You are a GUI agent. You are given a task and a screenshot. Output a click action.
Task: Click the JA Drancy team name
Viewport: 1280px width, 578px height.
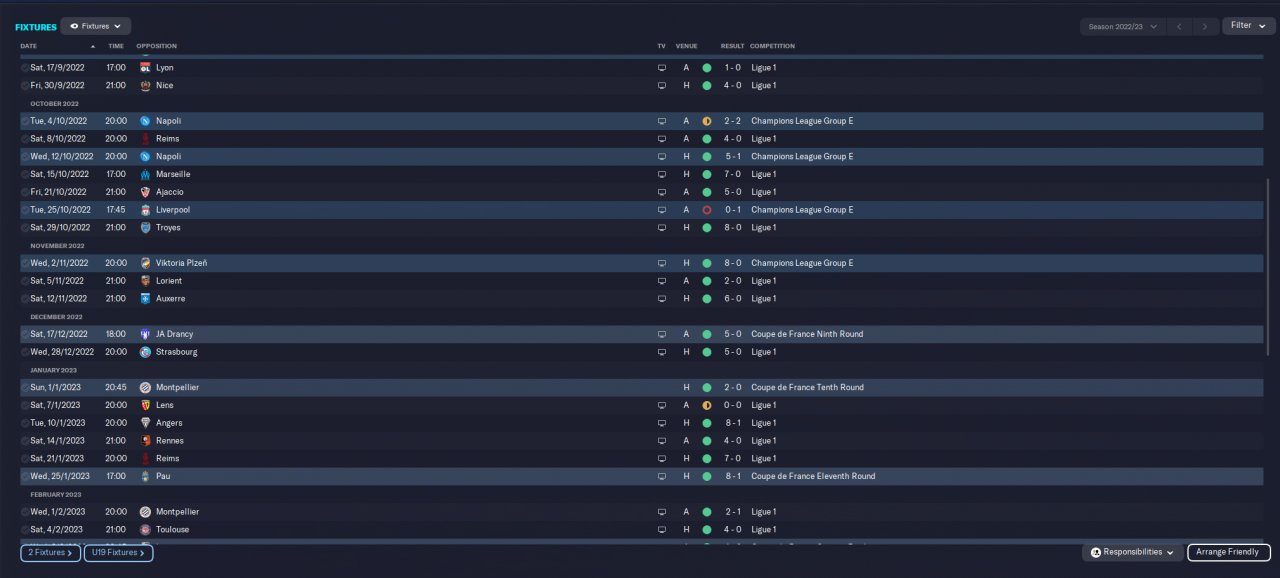[x=175, y=334]
